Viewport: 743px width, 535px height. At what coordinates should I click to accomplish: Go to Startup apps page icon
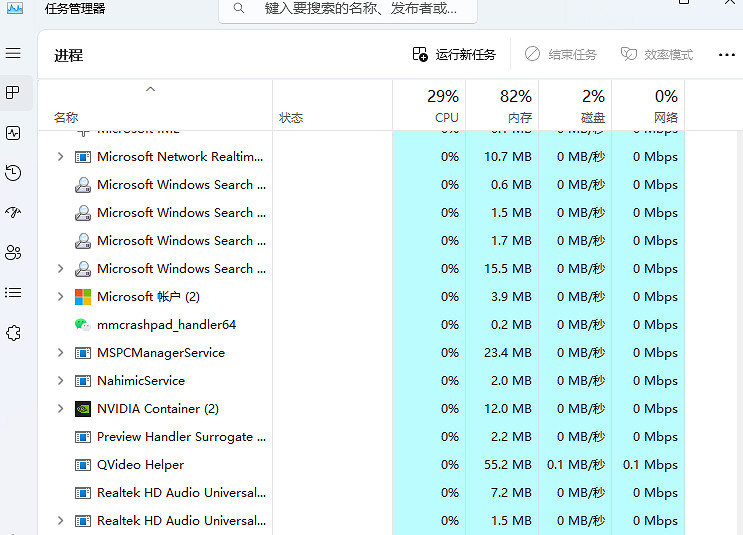tap(13, 213)
